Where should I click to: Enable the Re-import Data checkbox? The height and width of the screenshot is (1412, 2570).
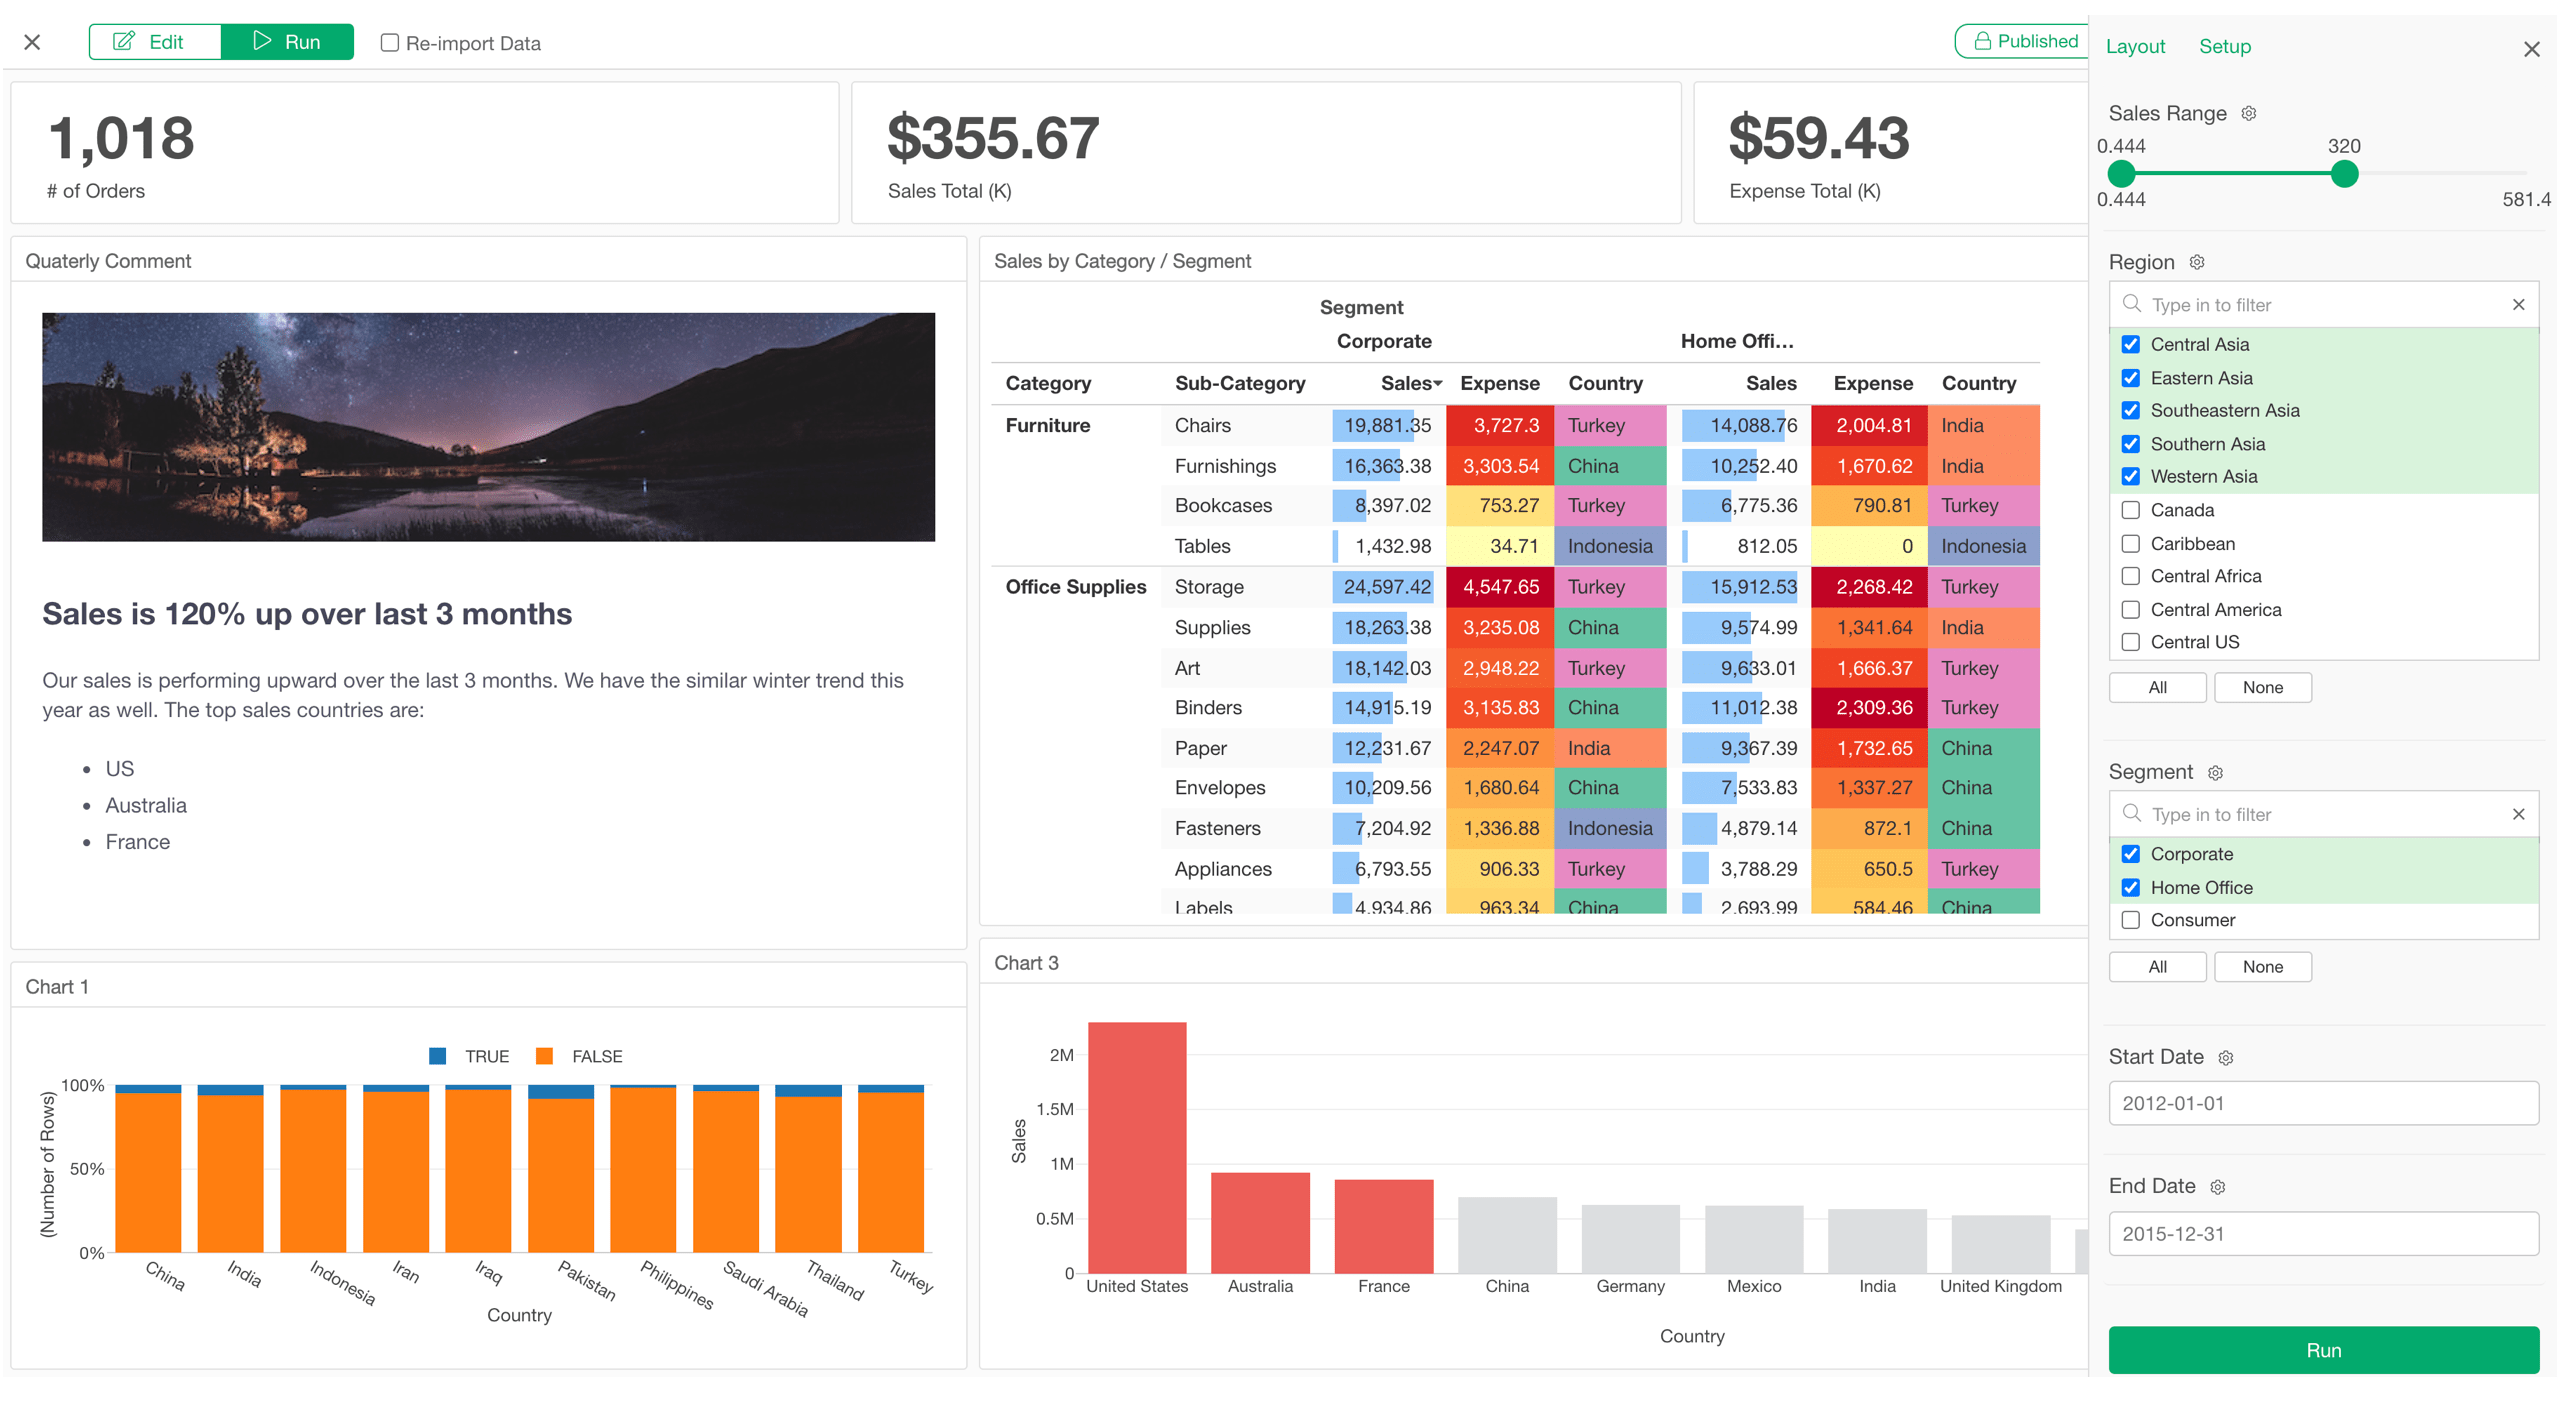pos(390,43)
